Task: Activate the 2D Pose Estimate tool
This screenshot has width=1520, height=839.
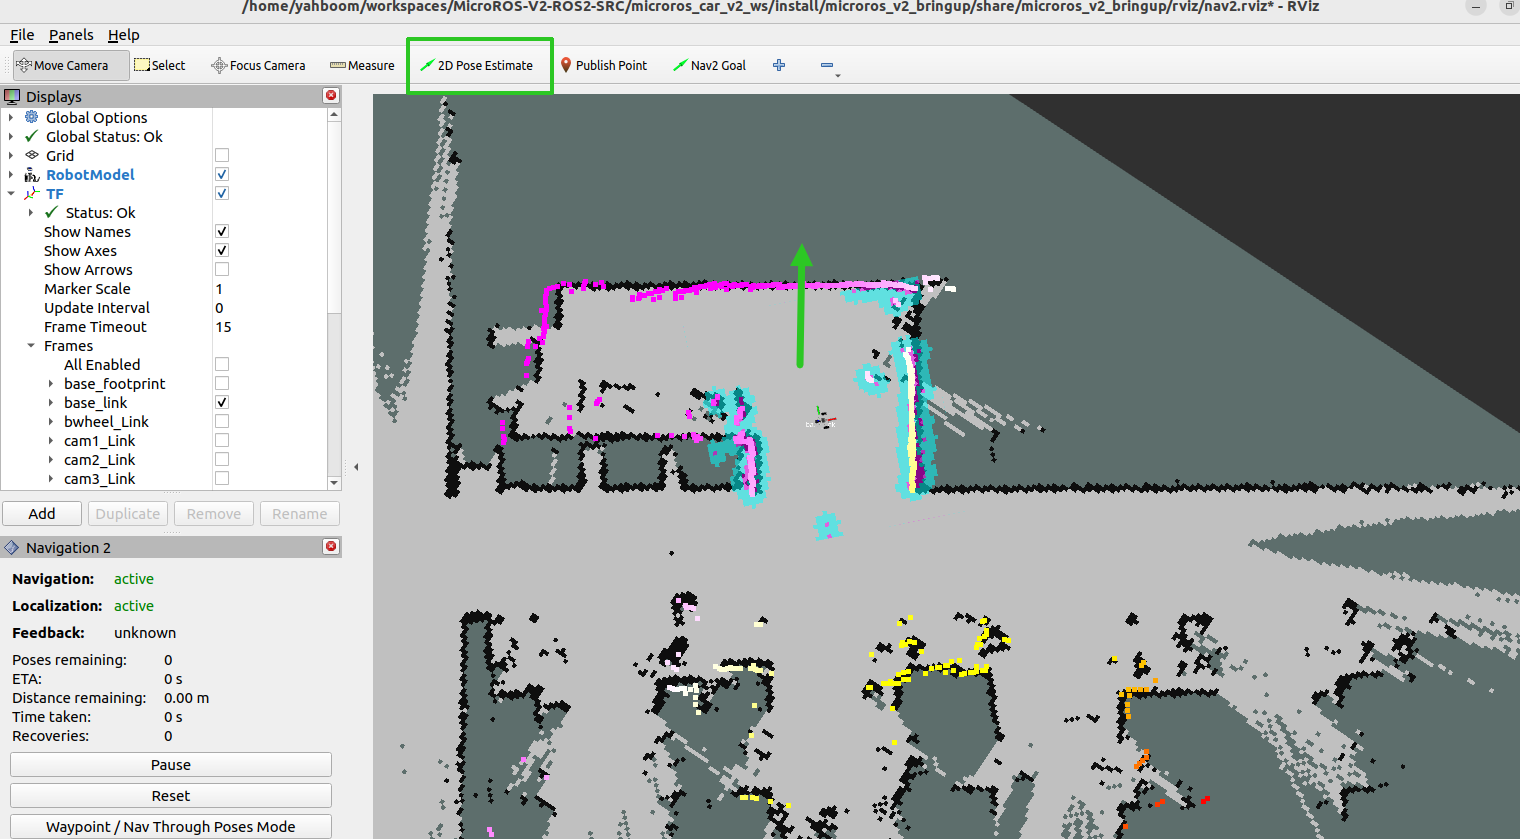Action: [x=477, y=65]
